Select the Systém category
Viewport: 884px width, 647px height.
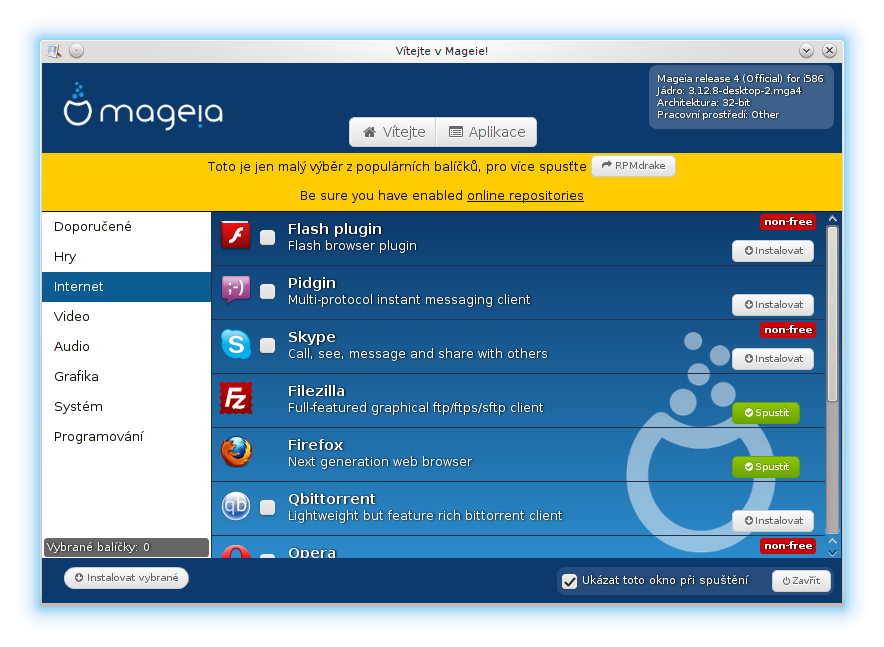coord(126,407)
